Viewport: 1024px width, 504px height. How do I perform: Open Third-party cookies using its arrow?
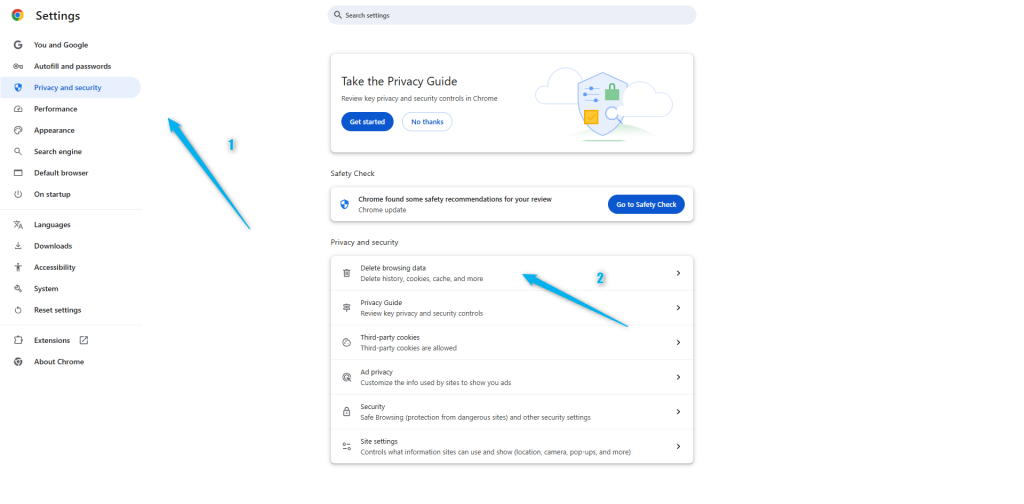tap(678, 342)
